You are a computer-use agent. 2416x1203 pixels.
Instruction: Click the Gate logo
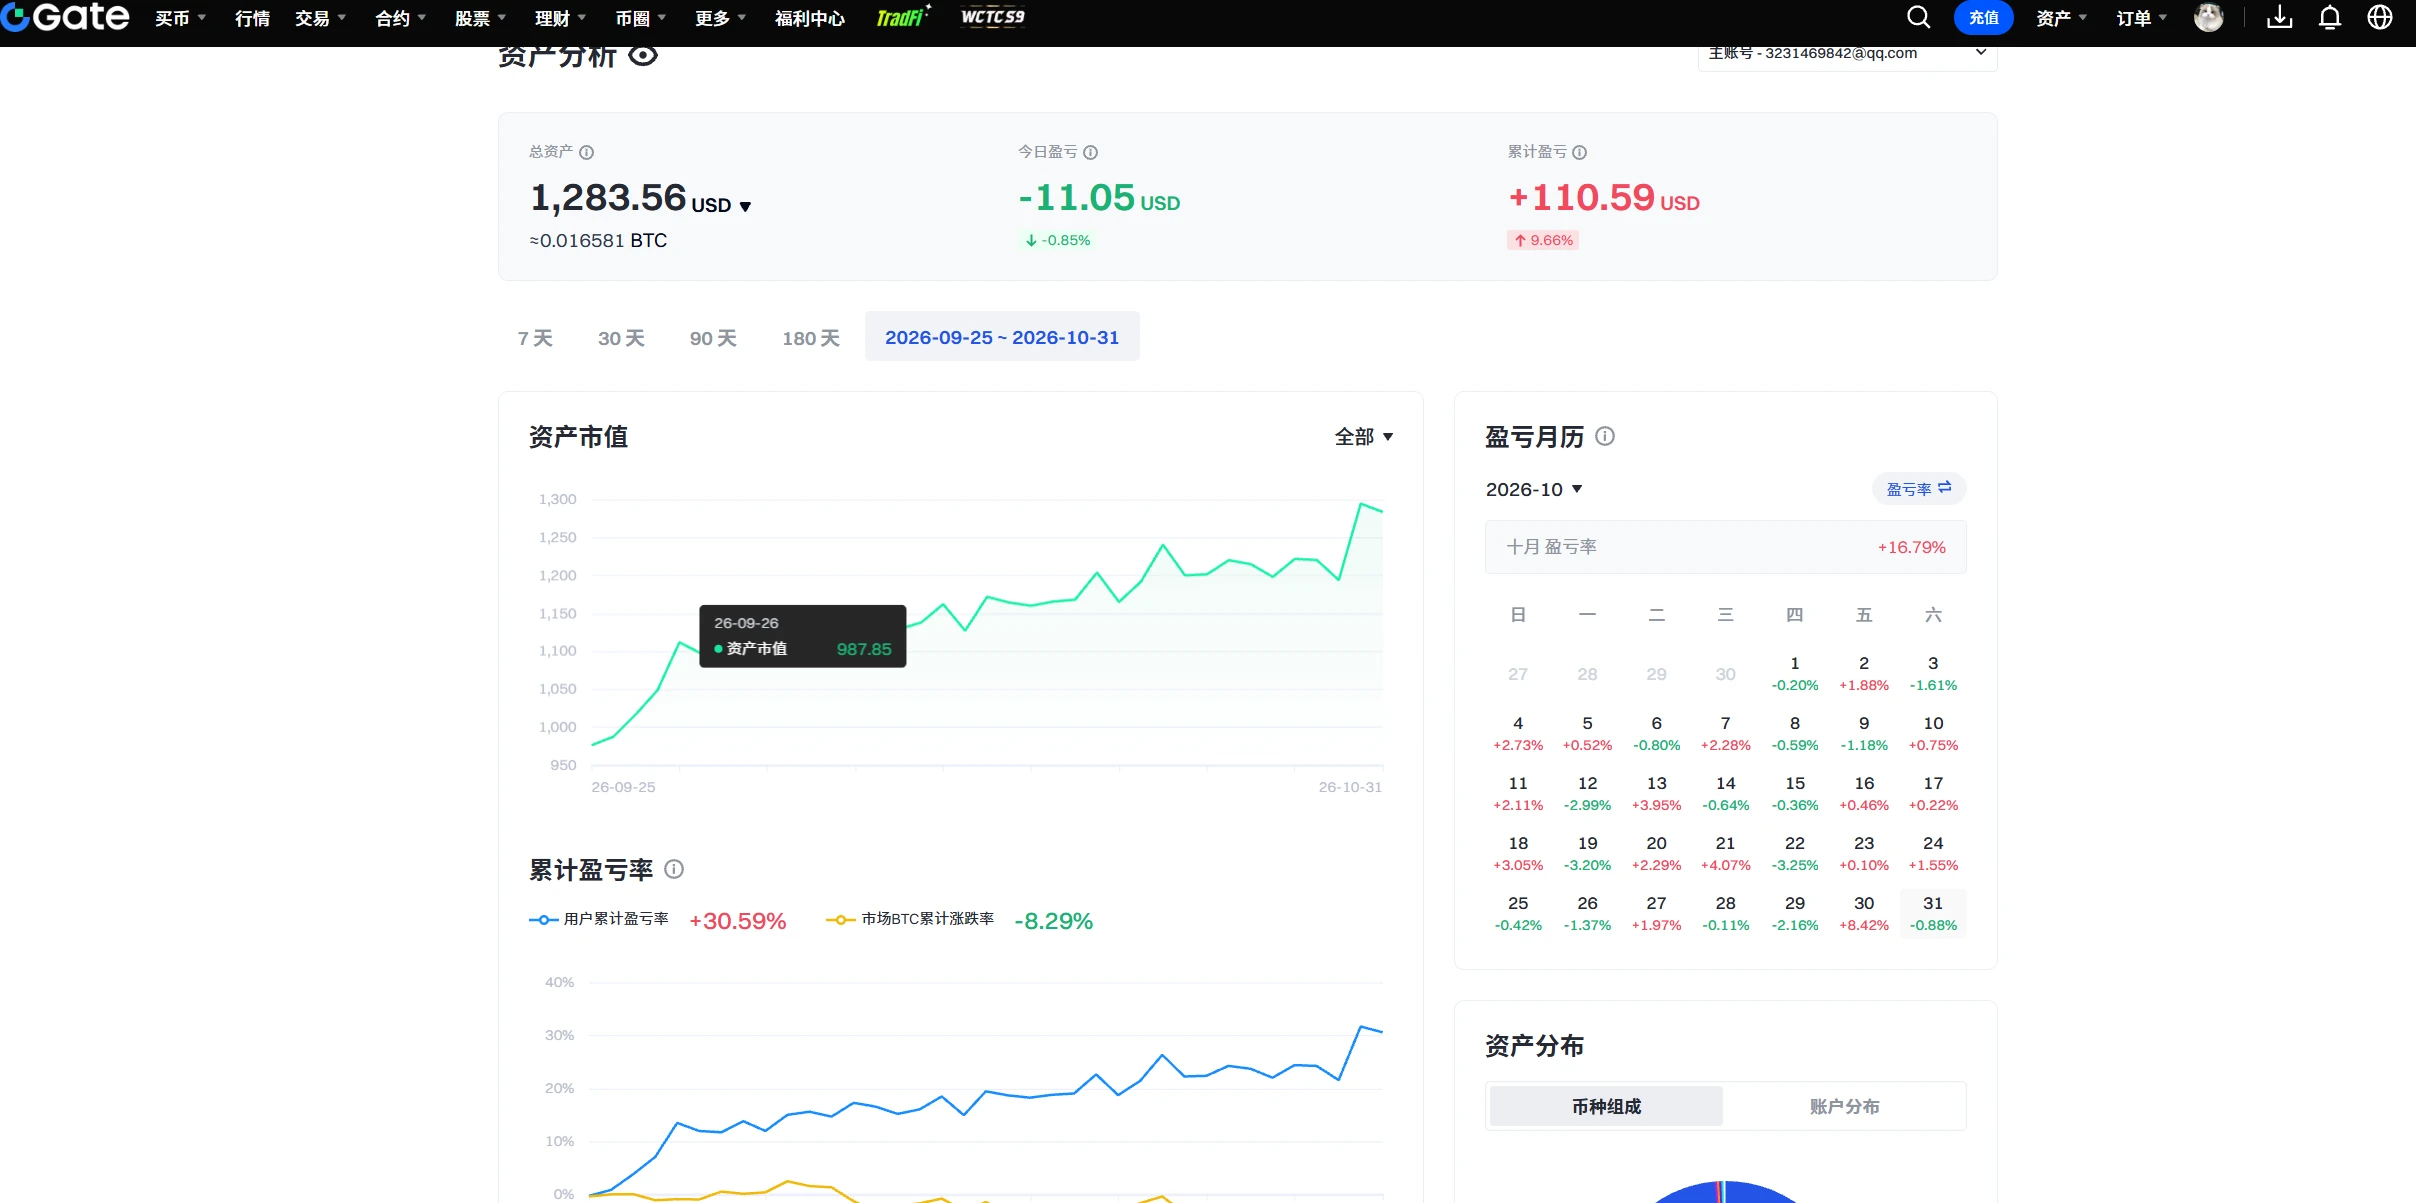65,17
